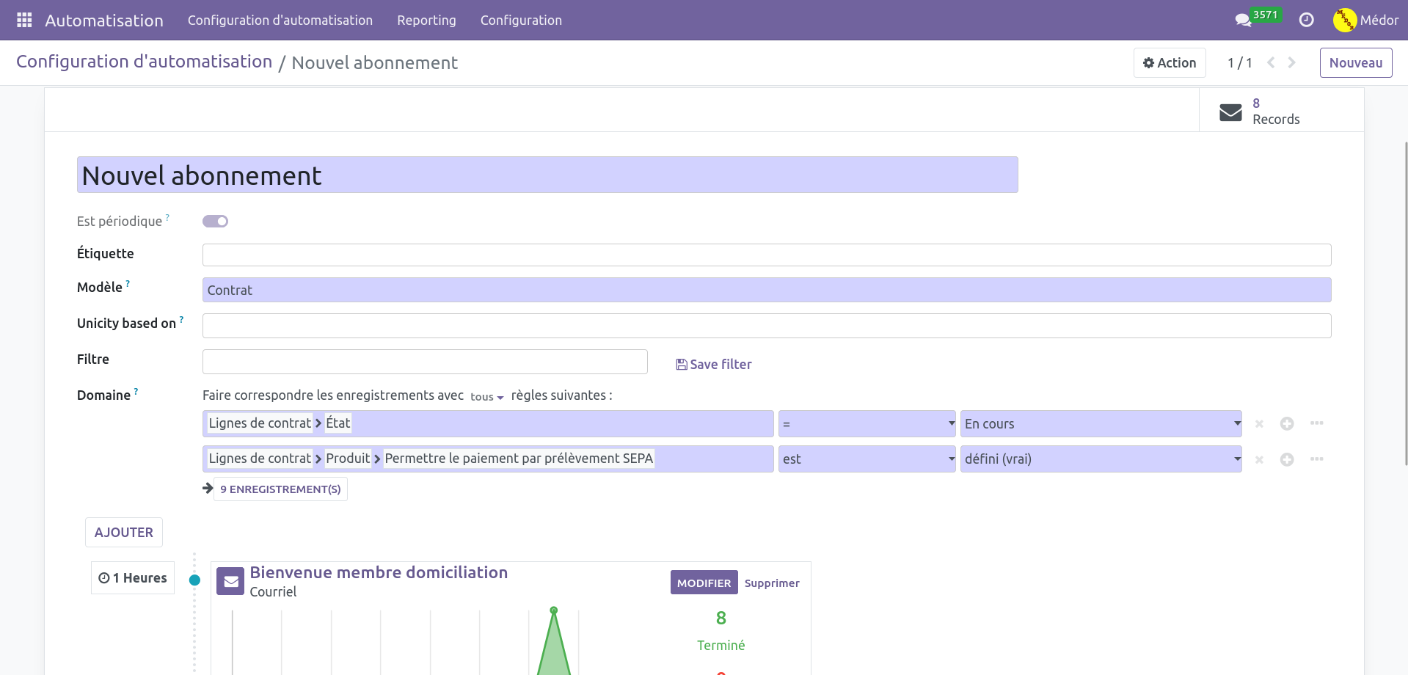1408x675 pixels.
Task: Go to previous record with left chevron
Action: click(1271, 63)
